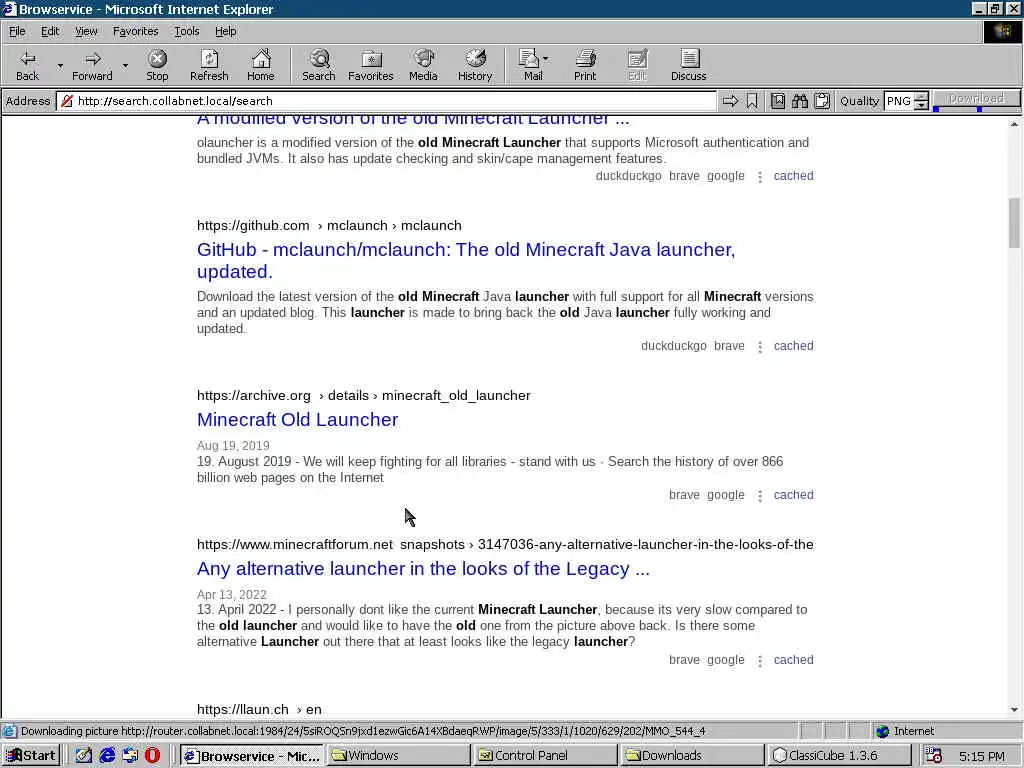The width and height of the screenshot is (1024, 768).
Task: Switch to ClassiCube 1.3.6 taskbar window
Action: coord(840,756)
